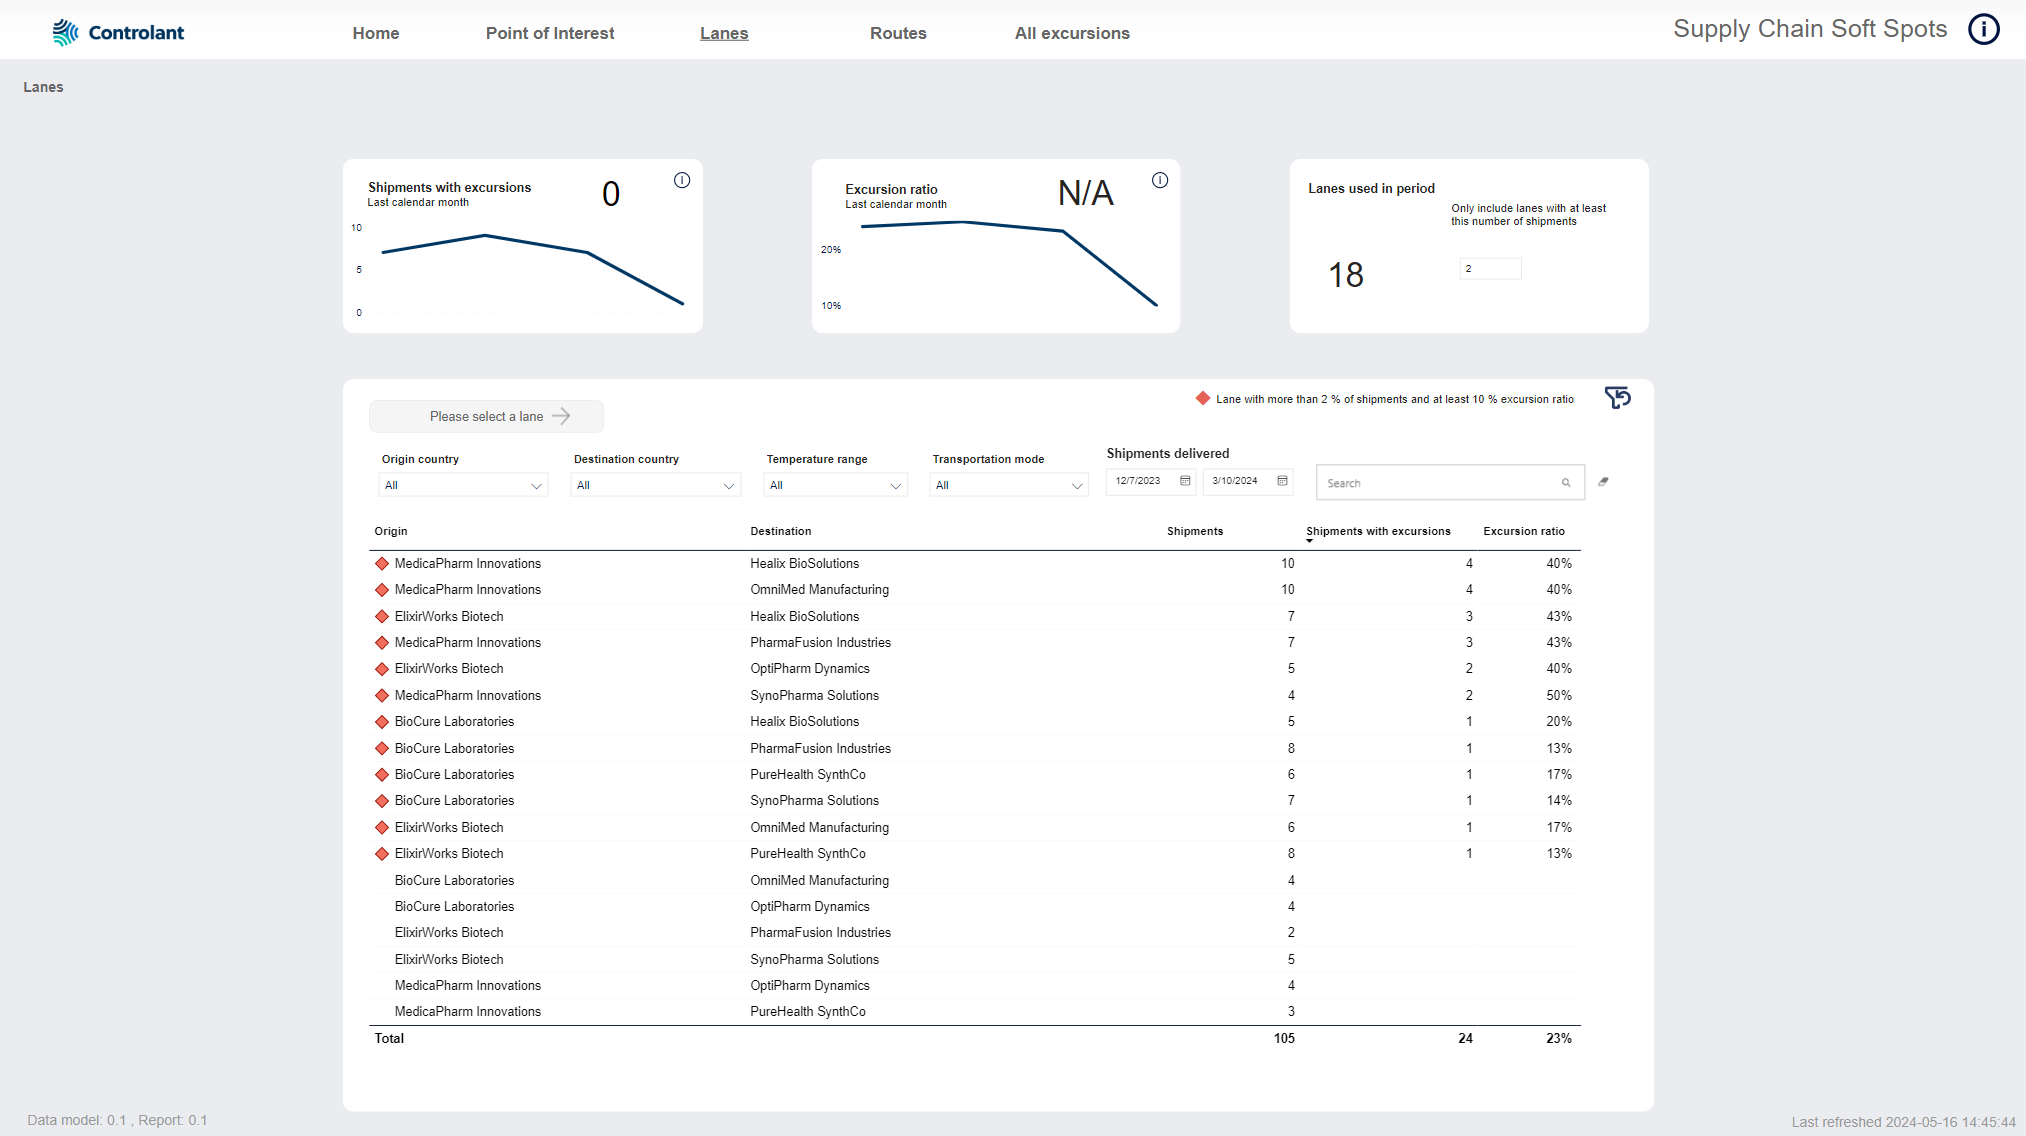
Task: Click the minimum shipments number field
Action: tap(1490, 268)
